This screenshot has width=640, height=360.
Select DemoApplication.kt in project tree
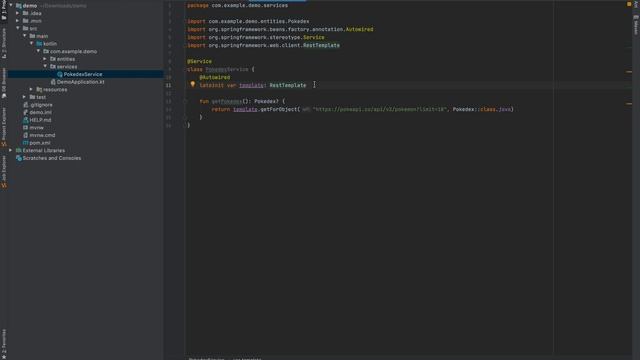coord(80,82)
